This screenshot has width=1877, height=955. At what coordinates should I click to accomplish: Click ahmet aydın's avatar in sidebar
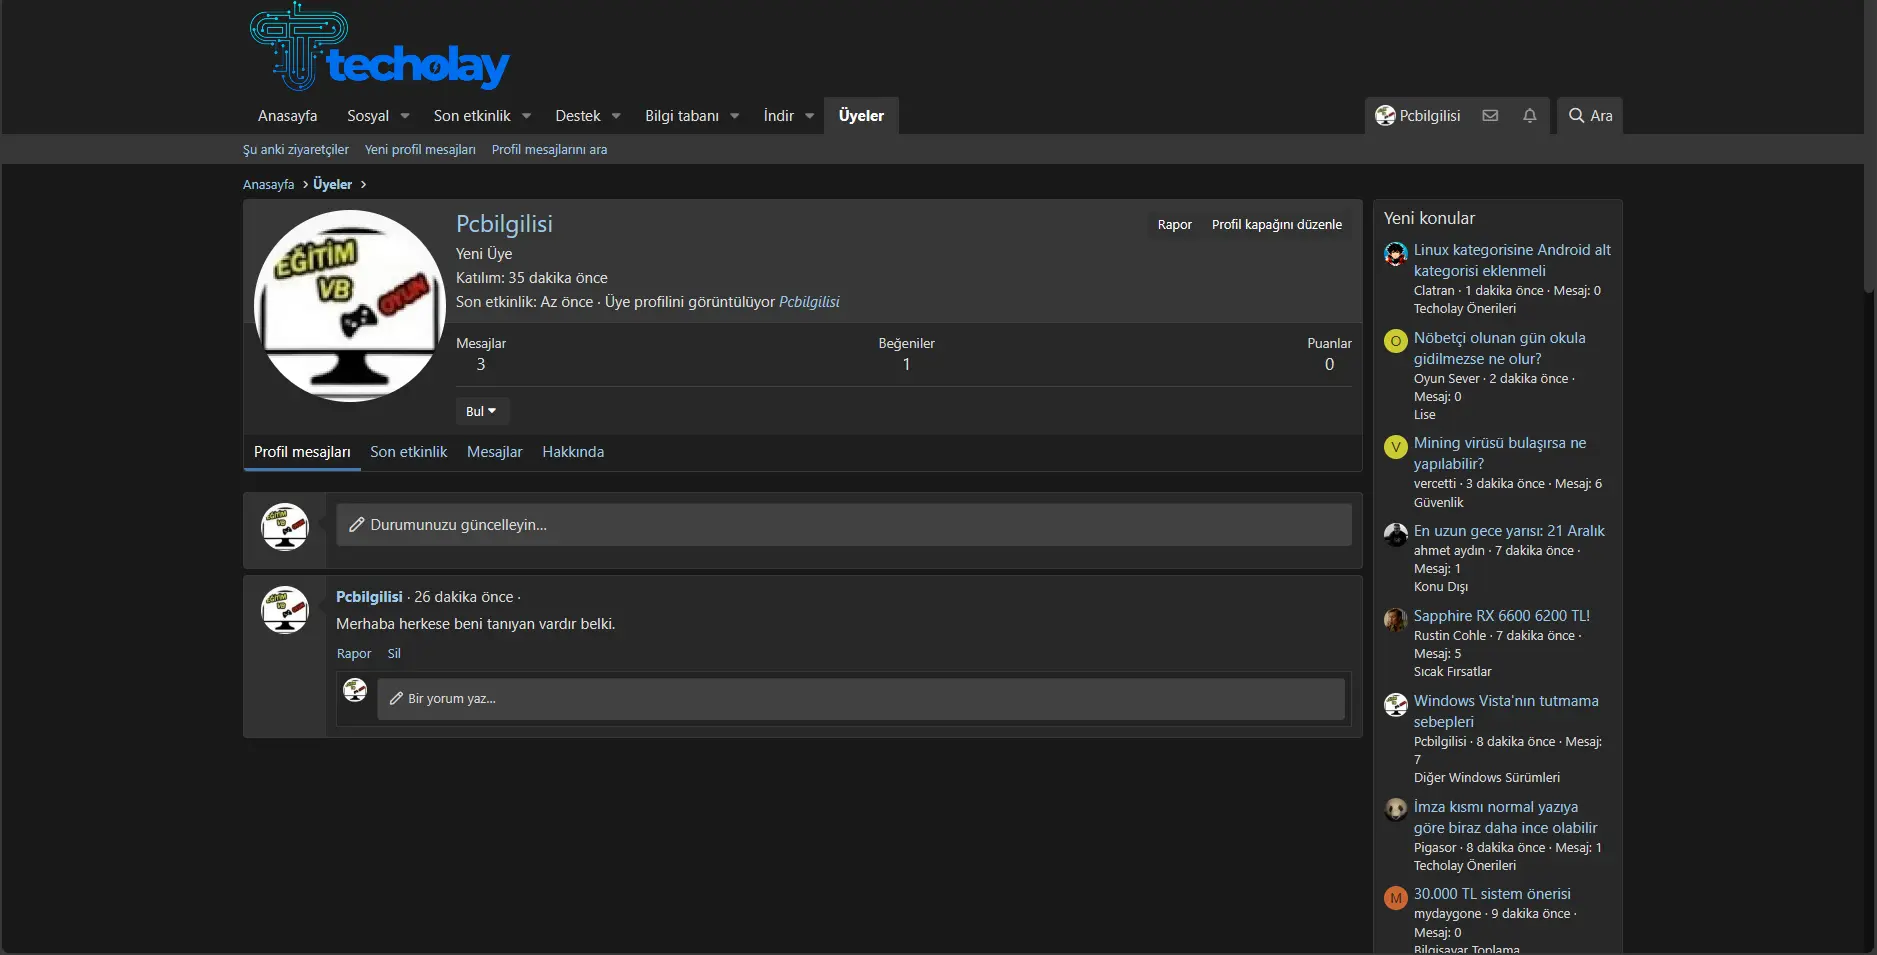tap(1395, 534)
